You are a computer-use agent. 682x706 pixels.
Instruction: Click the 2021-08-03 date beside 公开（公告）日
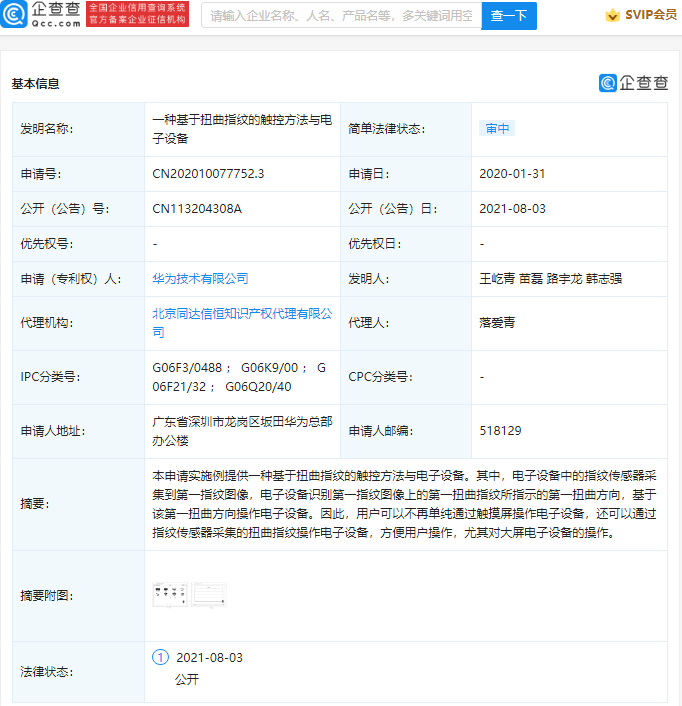click(x=512, y=209)
